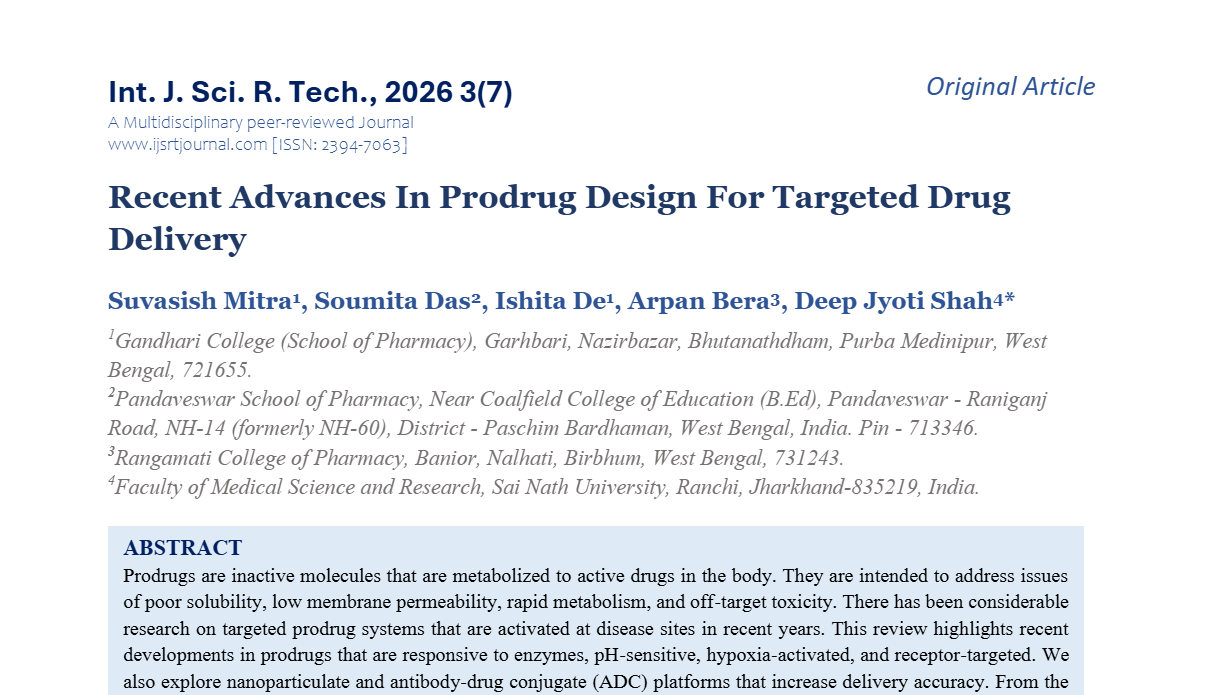The width and height of the screenshot is (1220, 695).
Task: Click corresponding author Deep Jyoti Shah
Action: coord(893,301)
